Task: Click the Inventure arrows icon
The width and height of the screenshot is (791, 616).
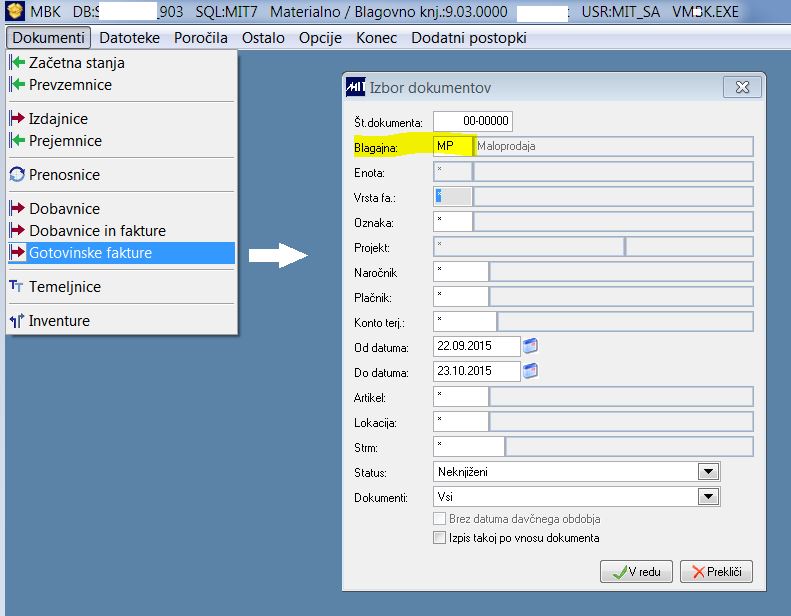Action: click(x=17, y=320)
